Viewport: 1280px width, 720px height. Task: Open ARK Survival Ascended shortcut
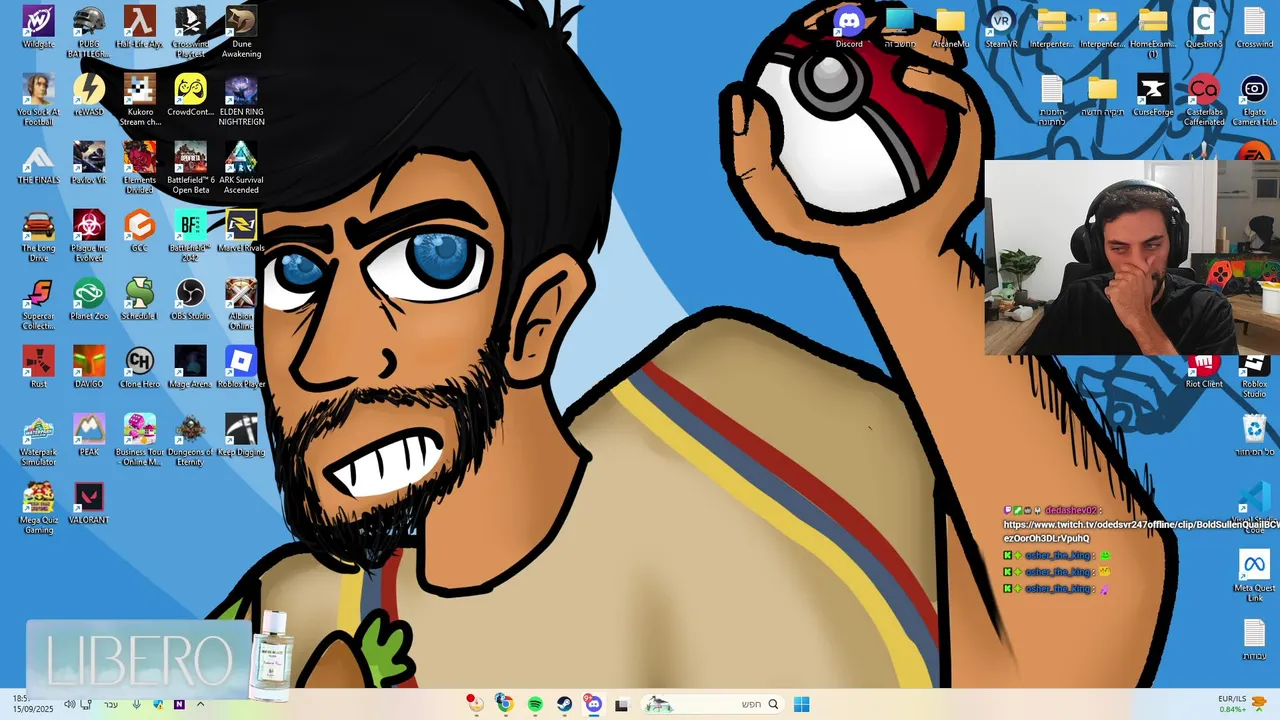(x=241, y=168)
